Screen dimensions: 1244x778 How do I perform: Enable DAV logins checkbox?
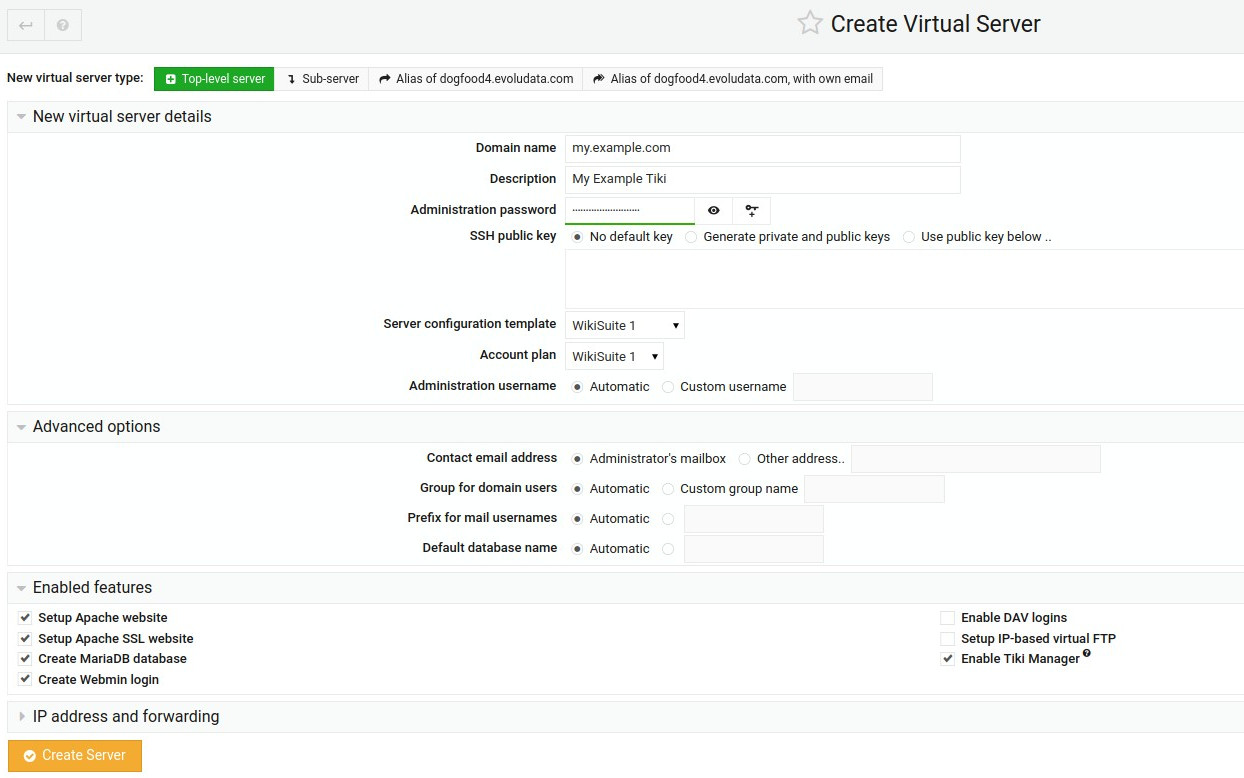(x=947, y=618)
